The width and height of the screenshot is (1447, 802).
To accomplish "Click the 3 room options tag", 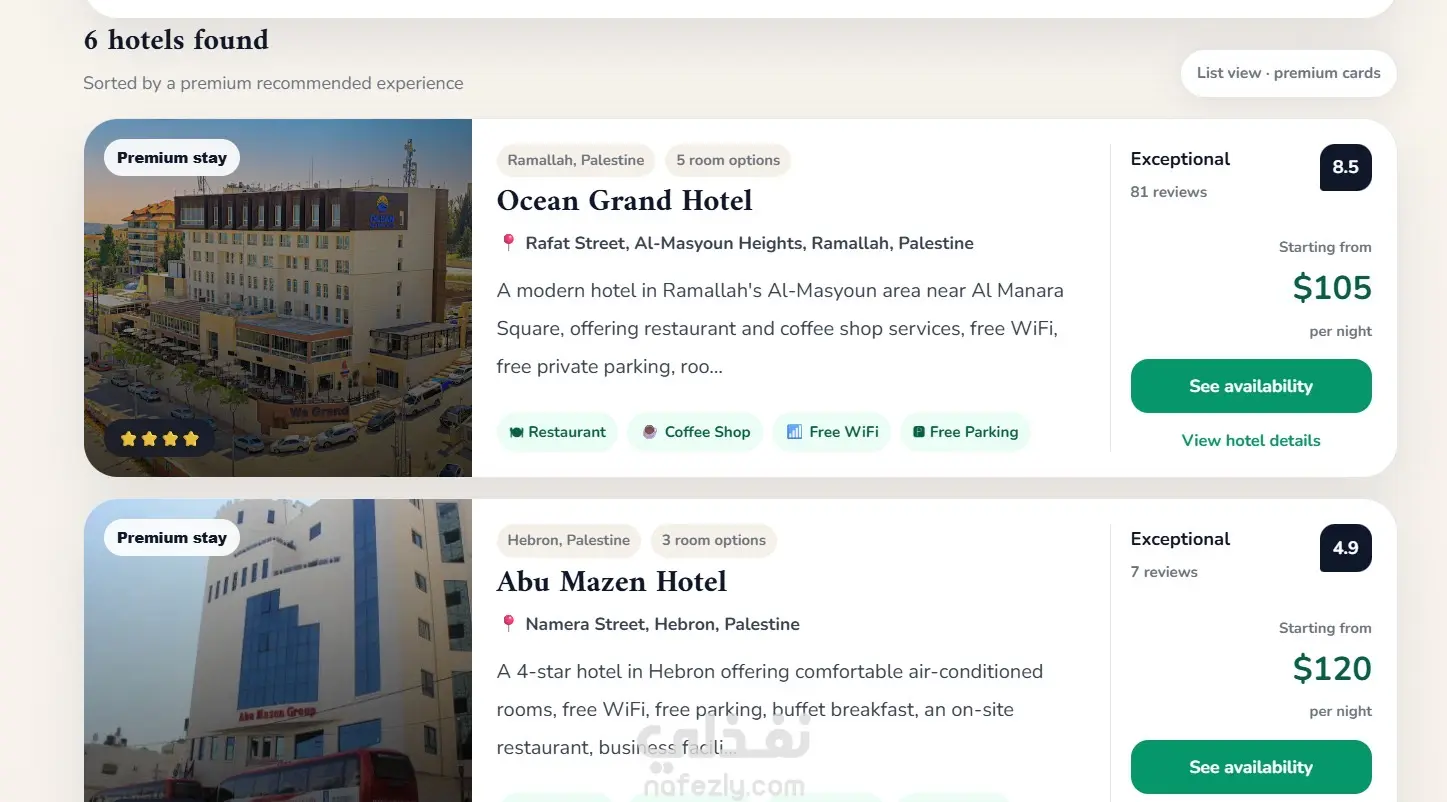I will pos(713,540).
